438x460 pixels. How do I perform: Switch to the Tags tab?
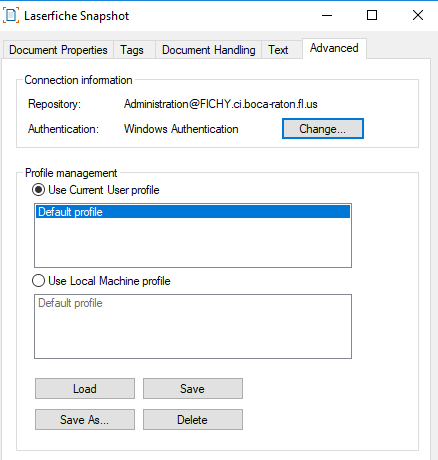click(132, 50)
